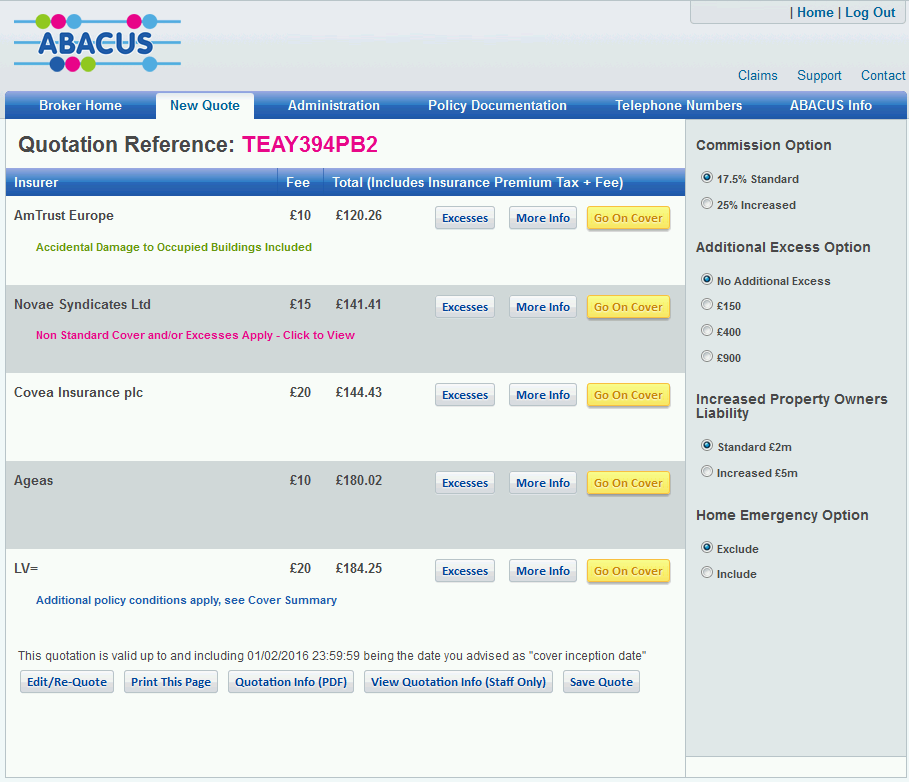Switch to the New Quote tab
Image resolution: width=909 pixels, height=782 pixels.
click(205, 106)
